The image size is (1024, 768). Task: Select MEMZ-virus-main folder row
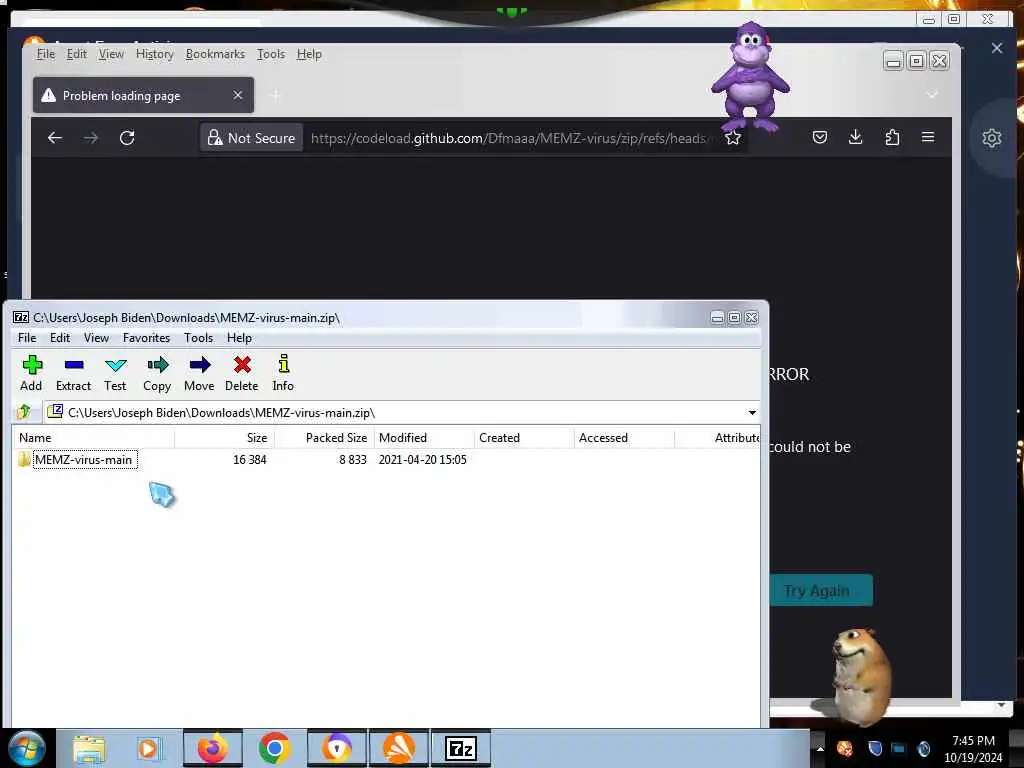tap(385, 460)
